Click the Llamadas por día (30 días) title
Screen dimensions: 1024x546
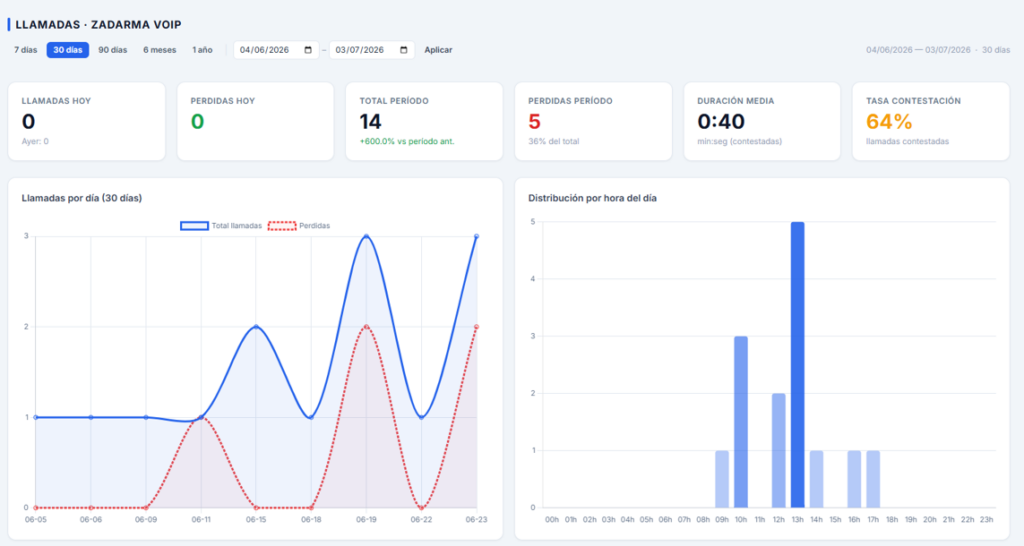[x=82, y=198]
